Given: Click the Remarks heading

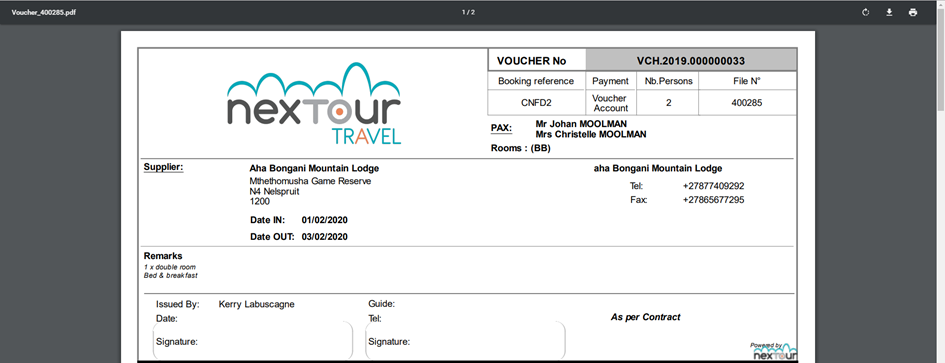Looking at the screenshot, I should pyautogui.click(x=163, y=256).
